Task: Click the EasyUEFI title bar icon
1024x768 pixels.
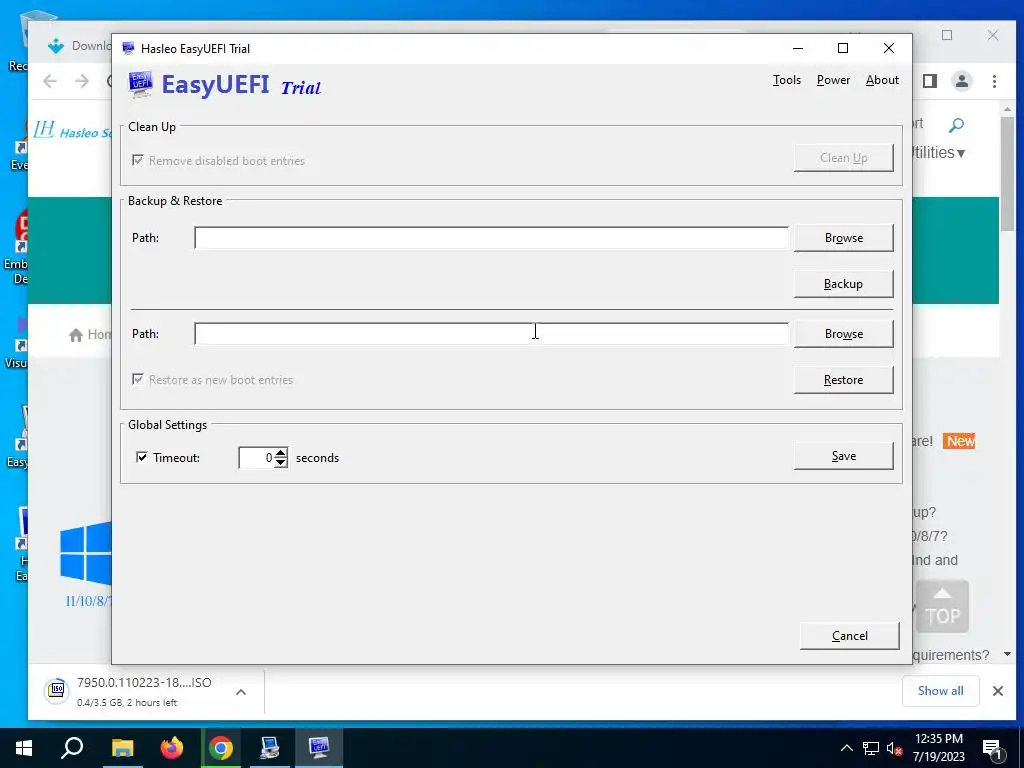Action: [x=128, y=48]
